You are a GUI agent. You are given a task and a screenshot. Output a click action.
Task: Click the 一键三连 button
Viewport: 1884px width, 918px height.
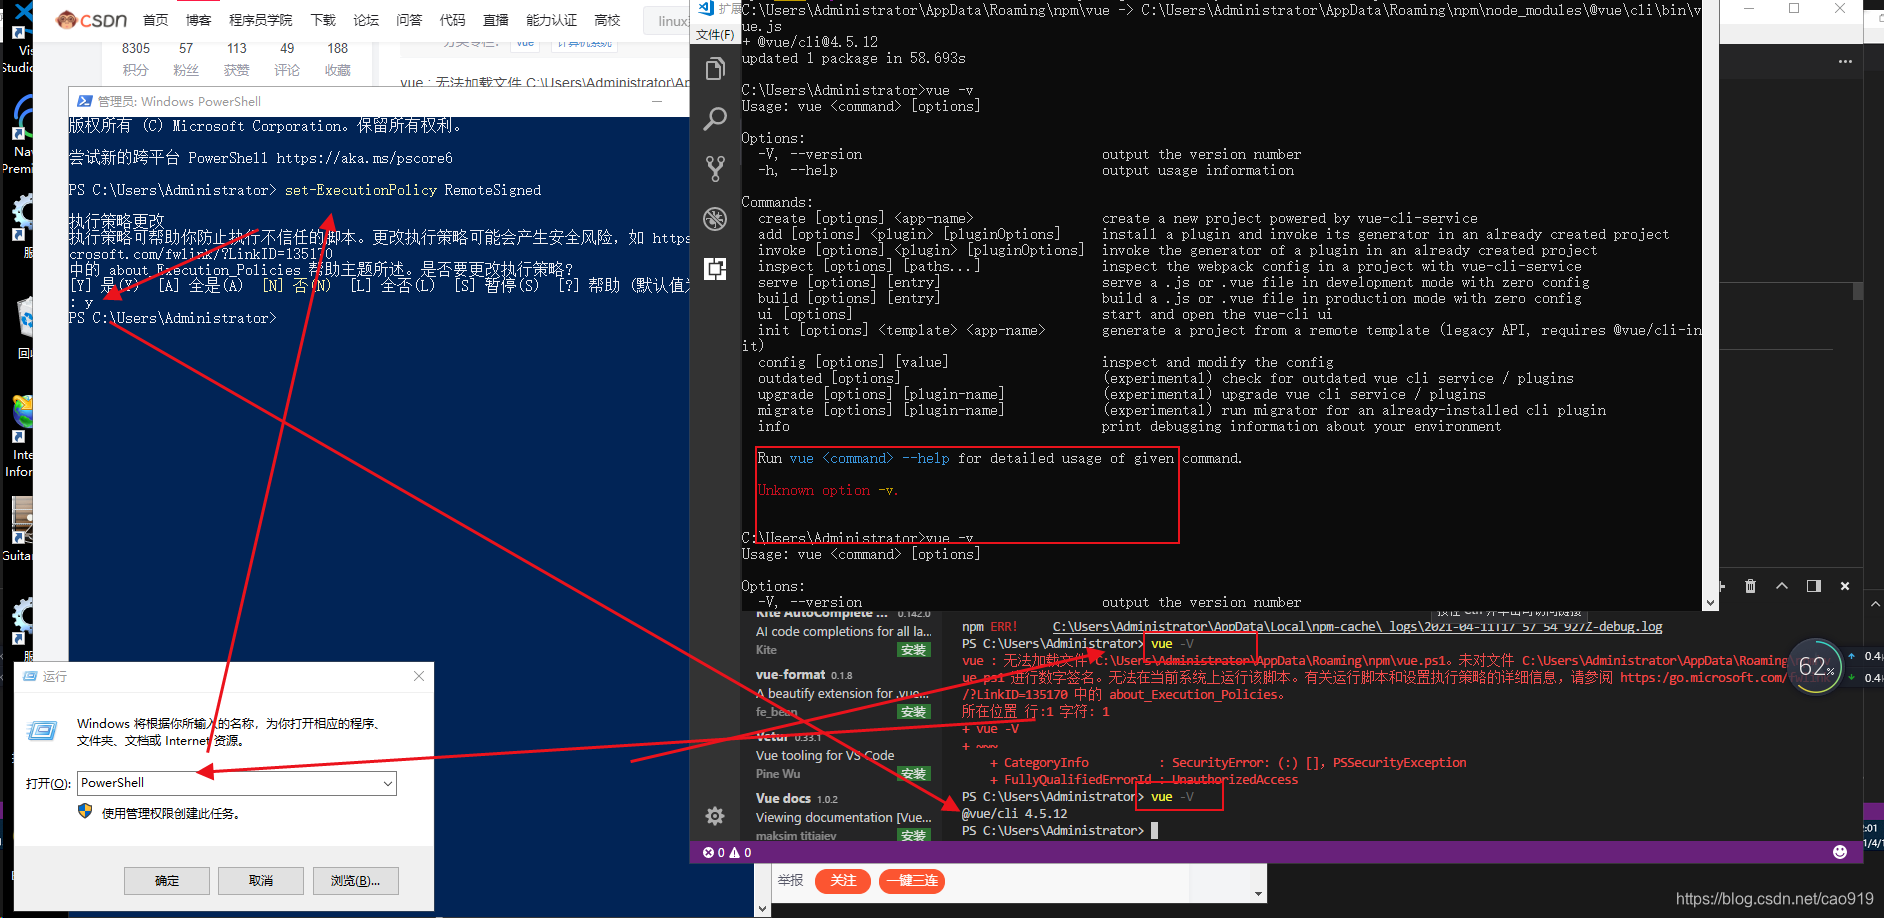[x=912, y=881]
